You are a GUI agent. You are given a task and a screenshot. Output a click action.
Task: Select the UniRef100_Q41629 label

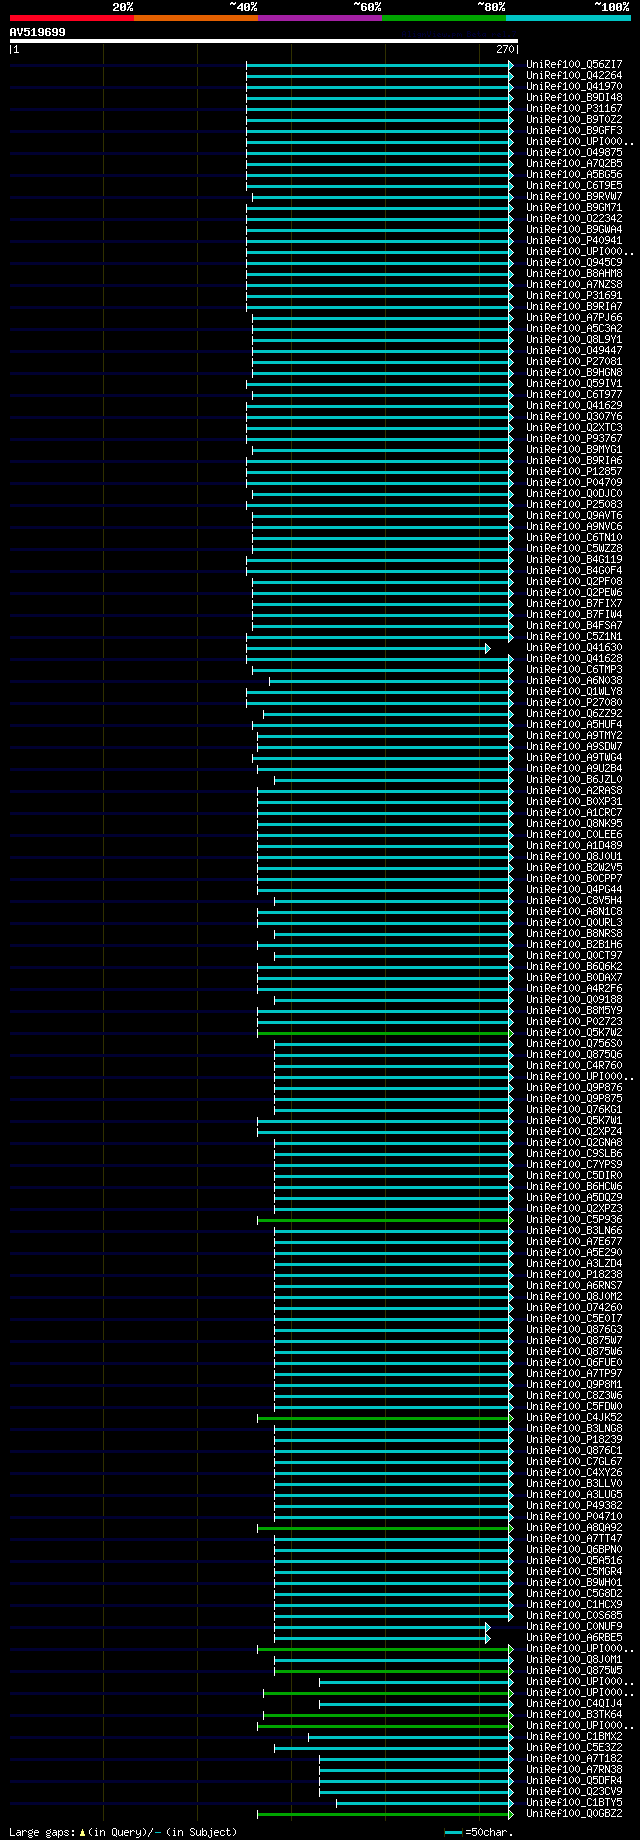pyautogui.click(x=574, y=405)
